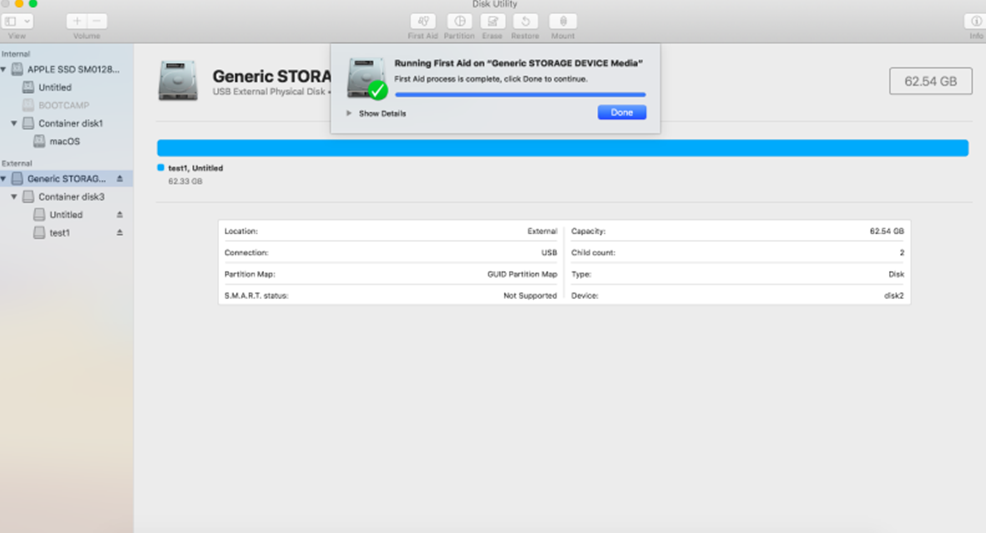Click the "External" location value
This screenshot has height=533, width=986.
(542, 231)
